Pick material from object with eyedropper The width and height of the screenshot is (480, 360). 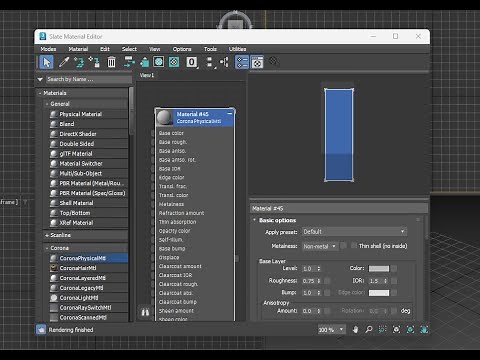[x=63, y=62]
